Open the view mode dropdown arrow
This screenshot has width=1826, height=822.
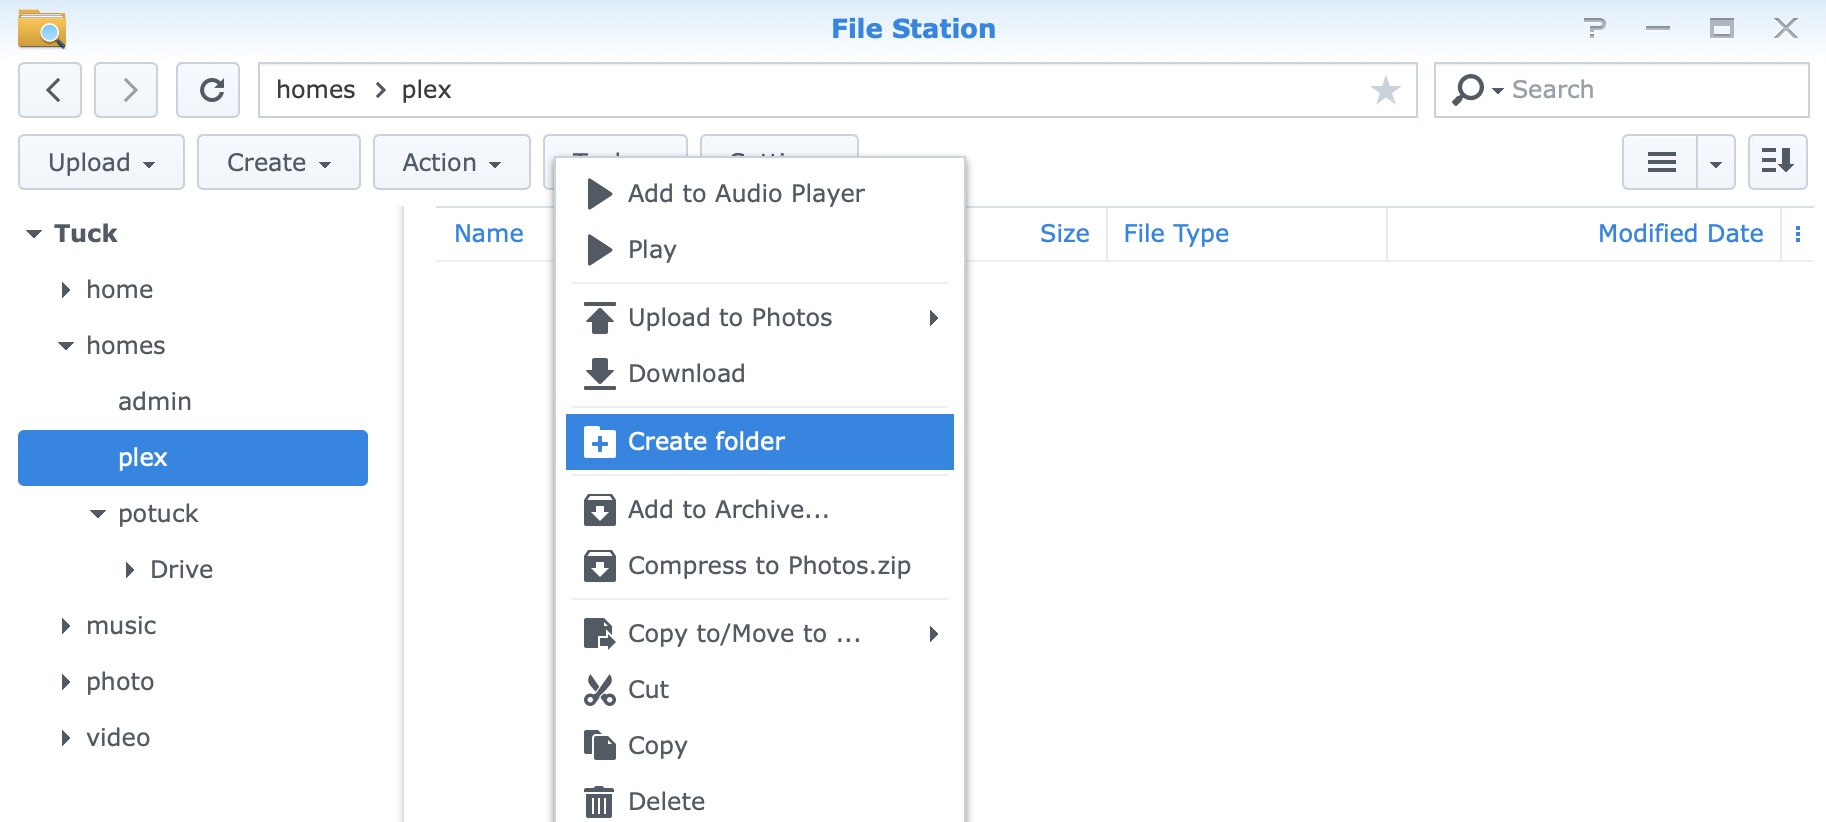tap(1716, 163)
